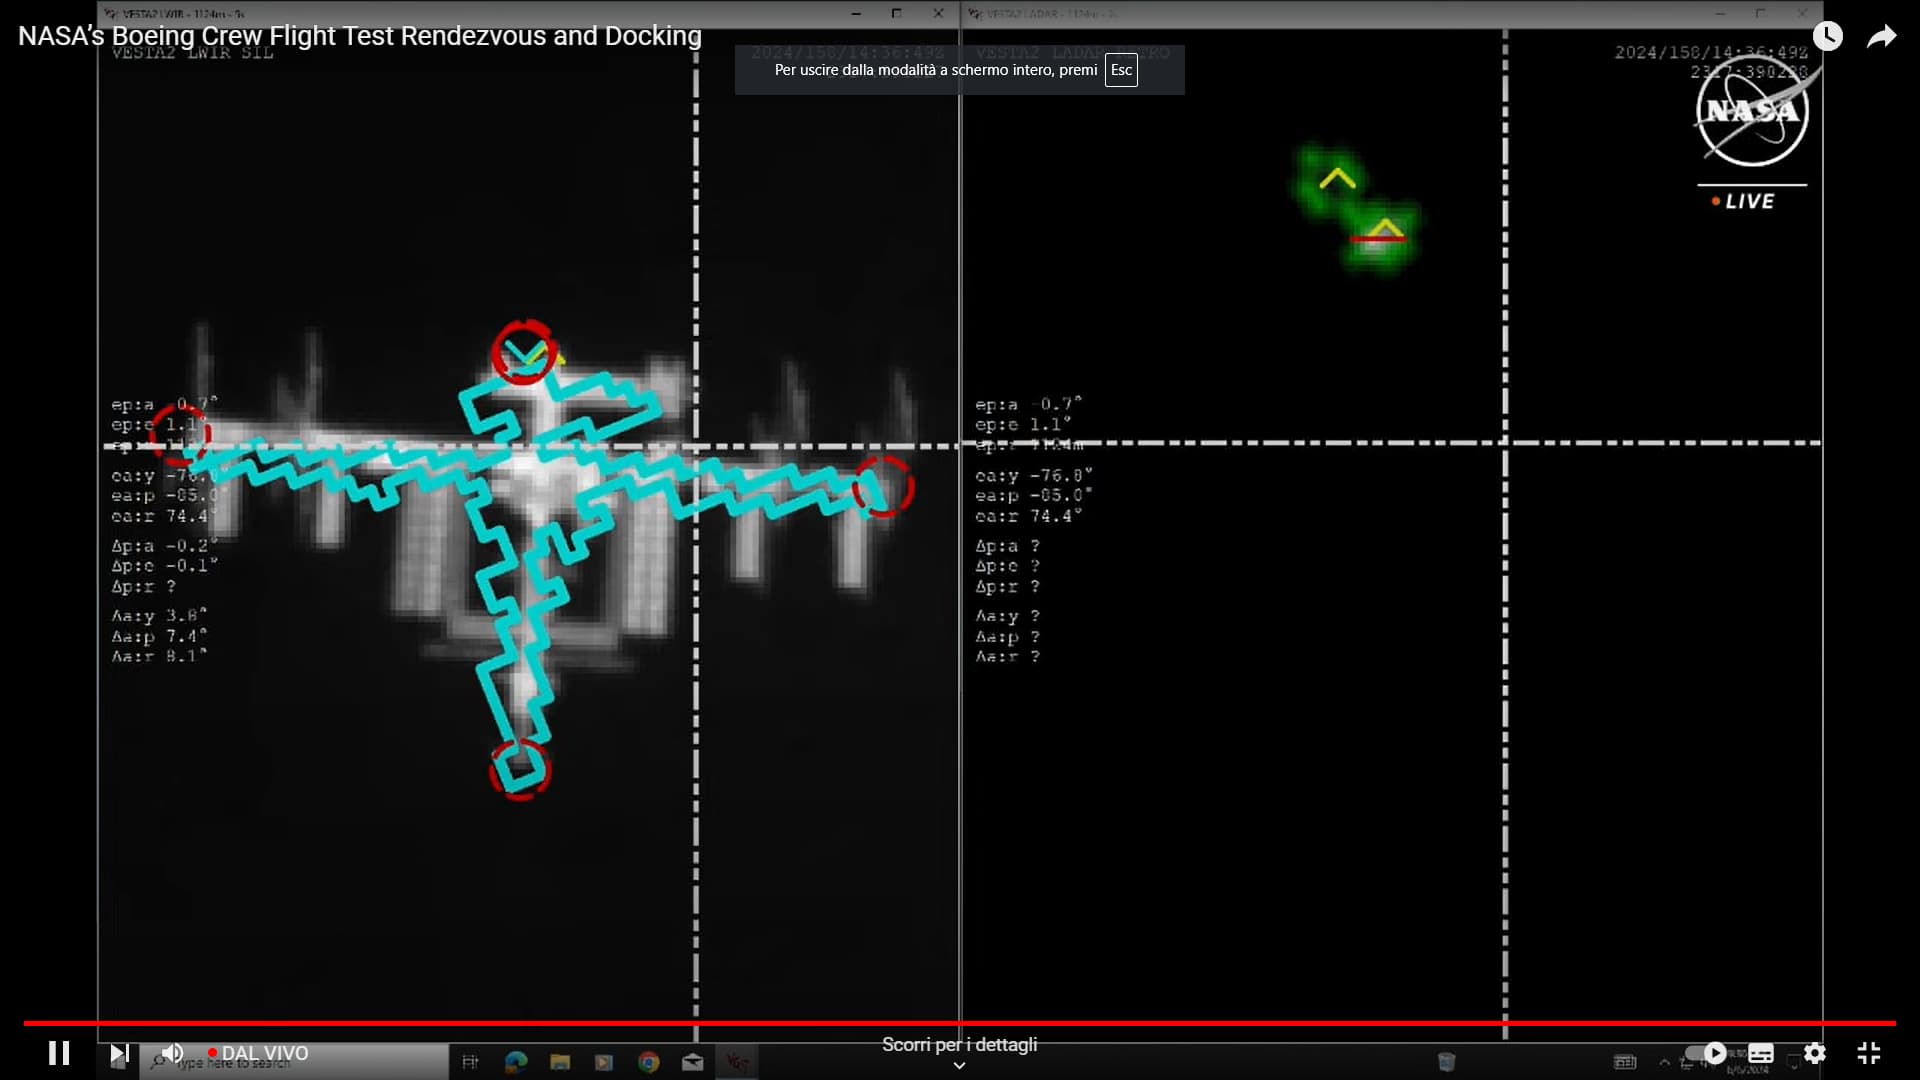Click the Share arrow icon

pos(1881,37)
